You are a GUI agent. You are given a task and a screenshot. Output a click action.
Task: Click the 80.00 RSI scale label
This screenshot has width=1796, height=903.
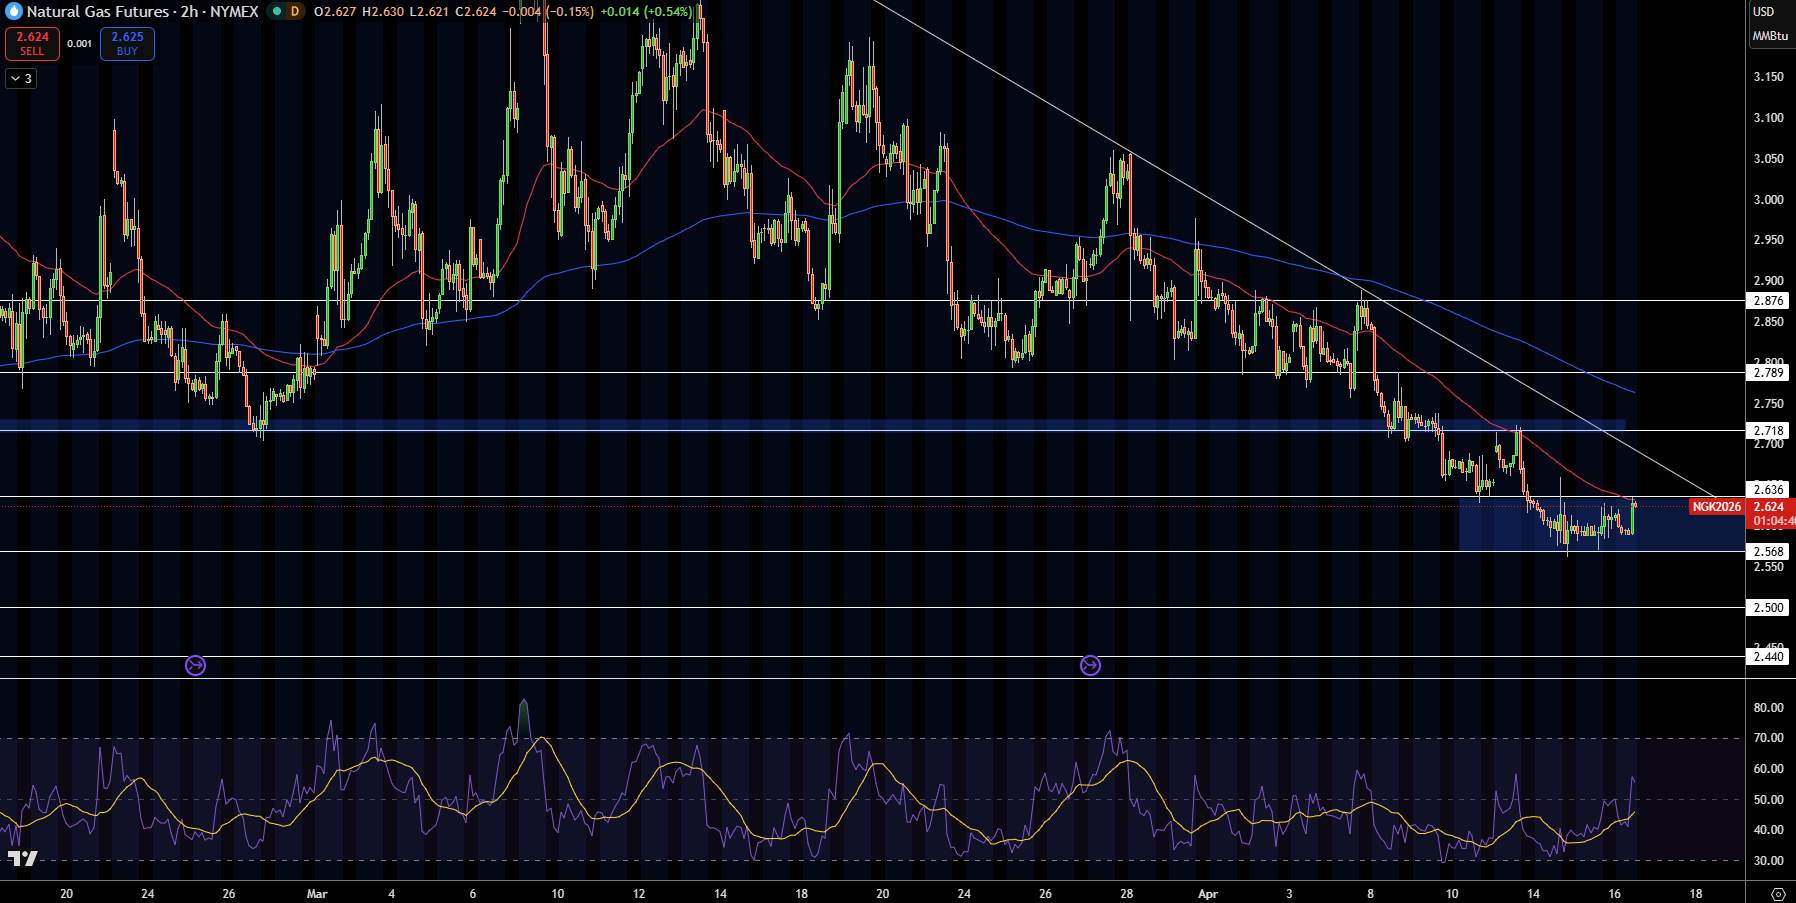[1768, 708]
